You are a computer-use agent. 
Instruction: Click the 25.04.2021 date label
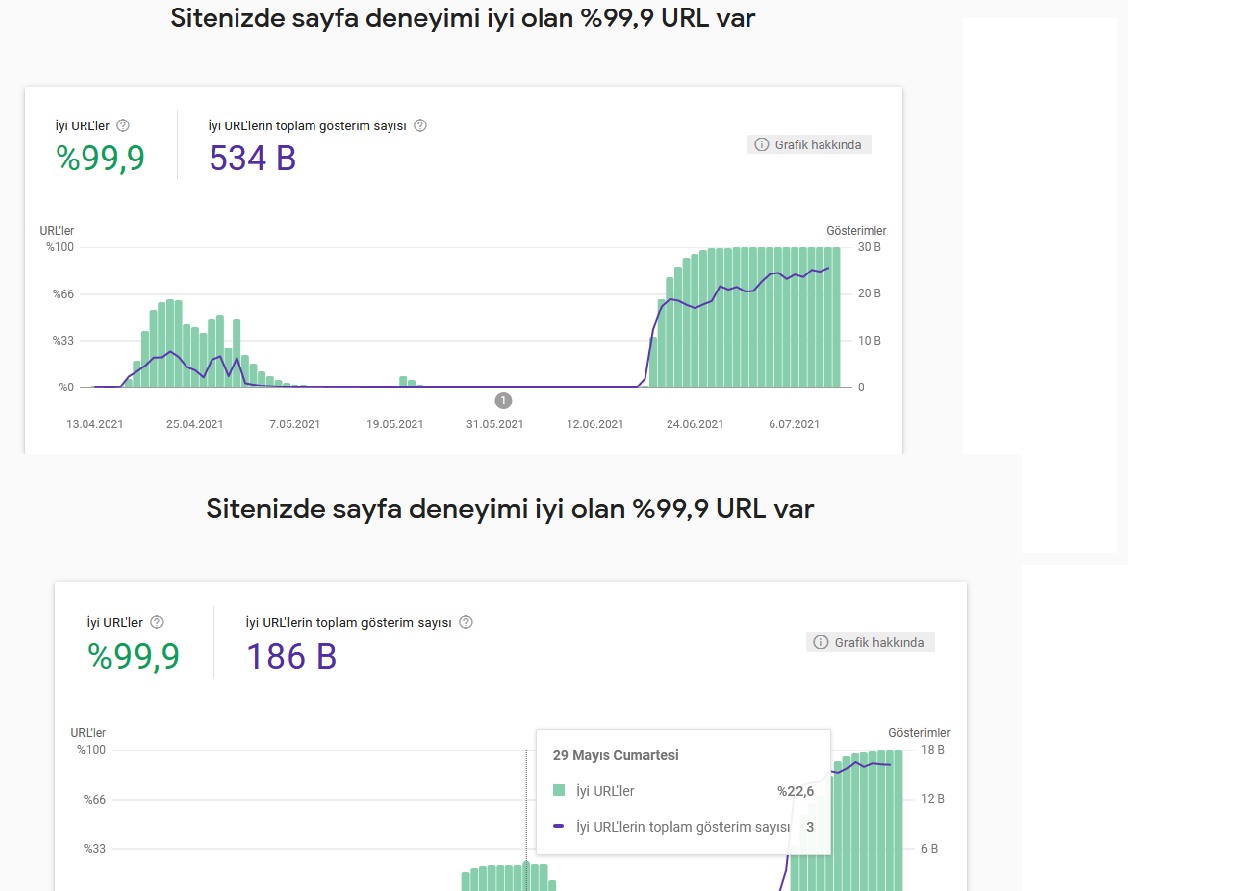click(x=195, y=424)
